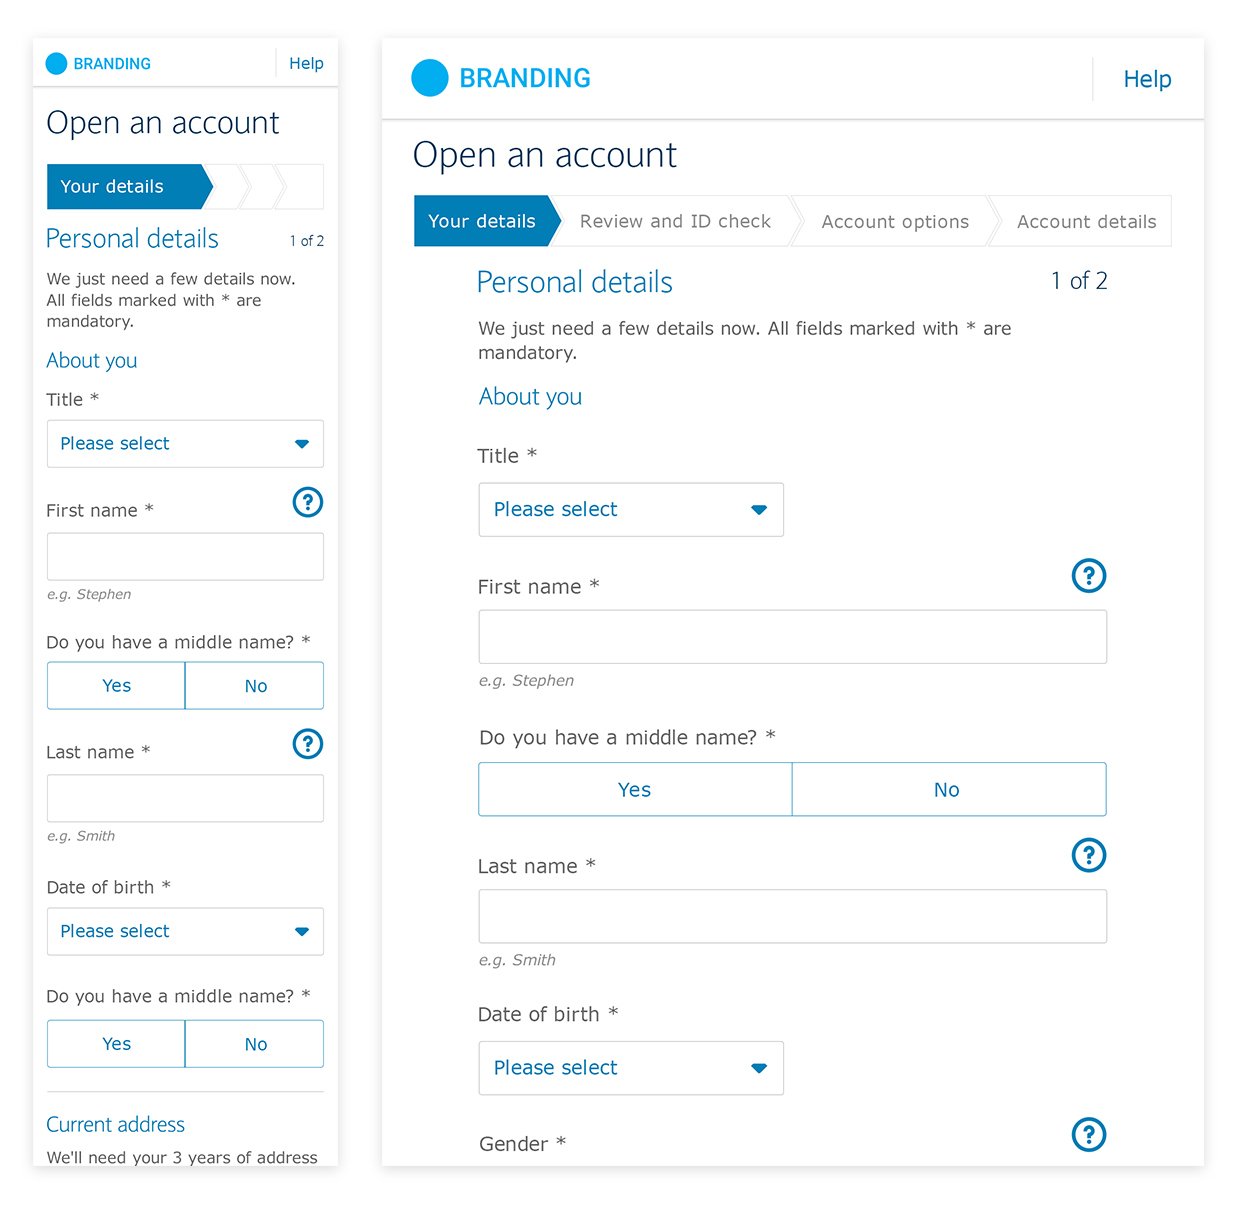Open the Help link in mobile header
This screenshot has height=1211, width=1237.
306,63
